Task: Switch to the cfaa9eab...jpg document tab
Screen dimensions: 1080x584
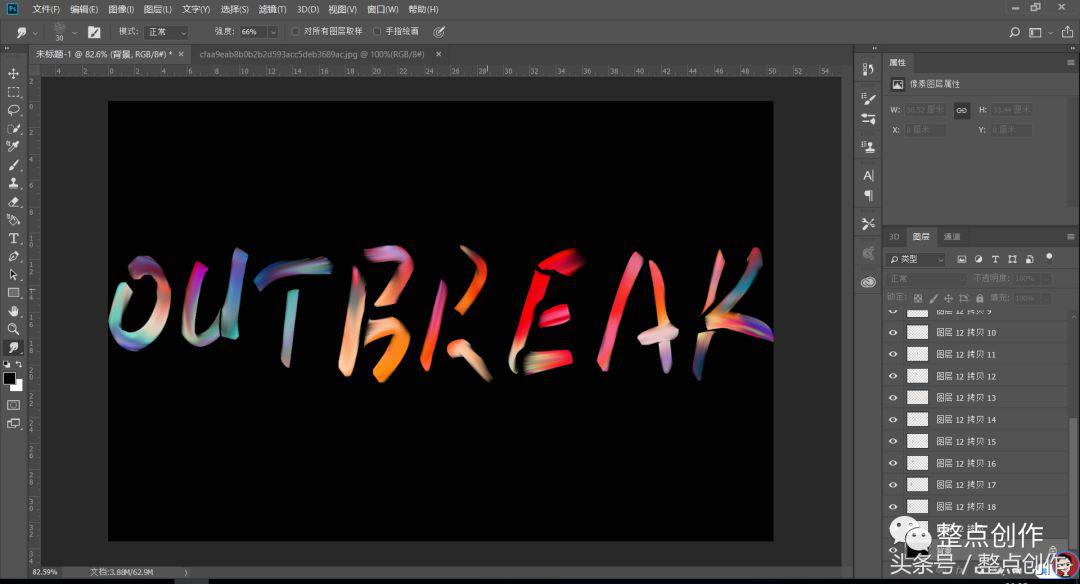Action: point(312,54)
